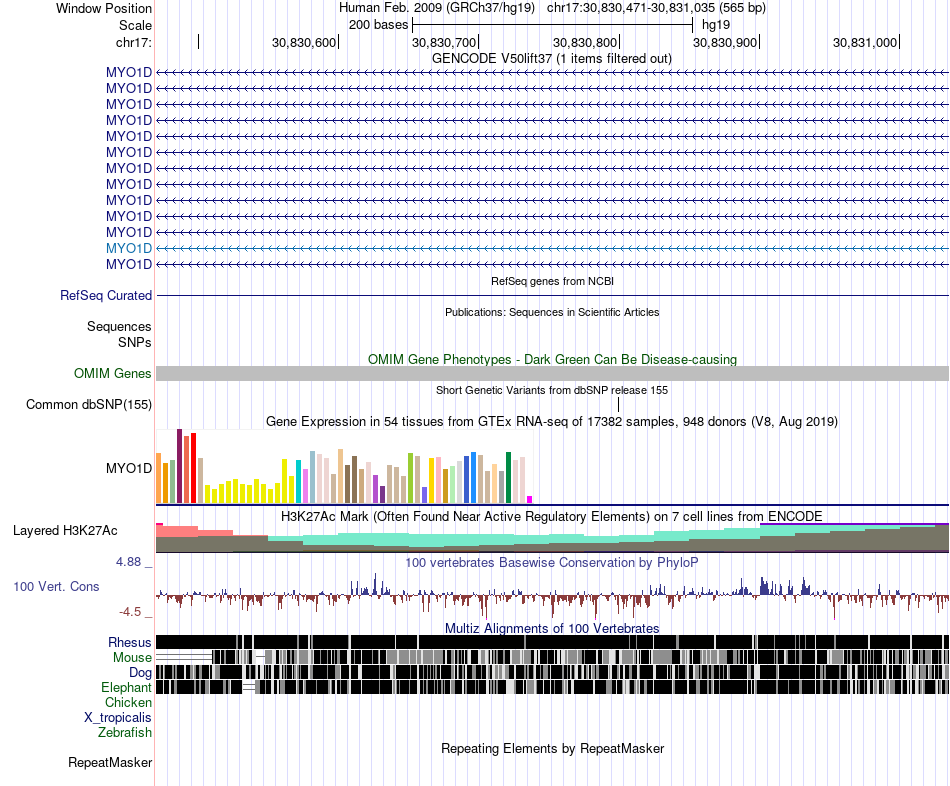
Task: Open the GTEx Gene Expression track title
Action: click(552, 422)
